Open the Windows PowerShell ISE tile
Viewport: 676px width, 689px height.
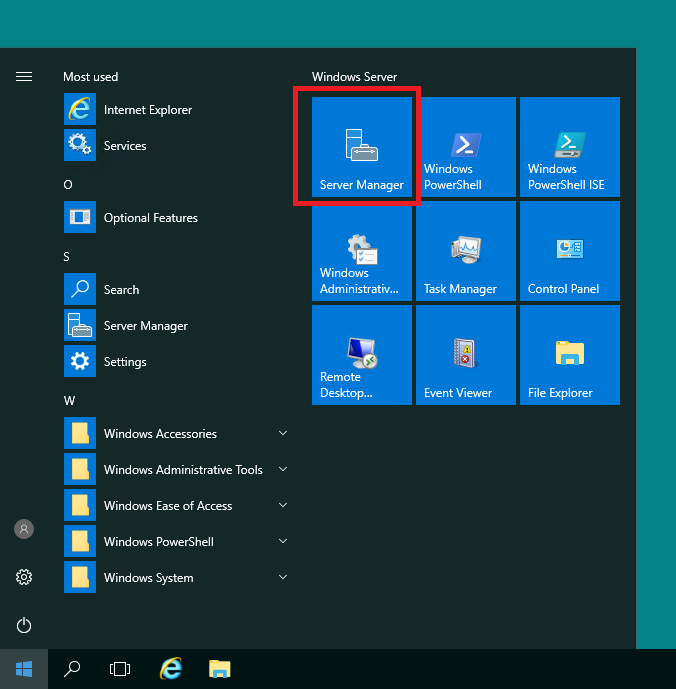tap(570, 147)
